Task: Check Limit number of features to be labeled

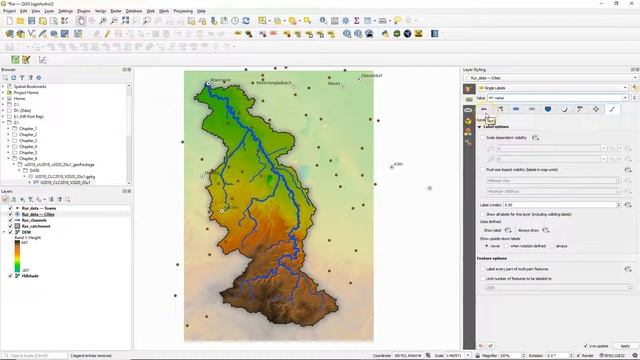Action: click(x=482, y=278)
